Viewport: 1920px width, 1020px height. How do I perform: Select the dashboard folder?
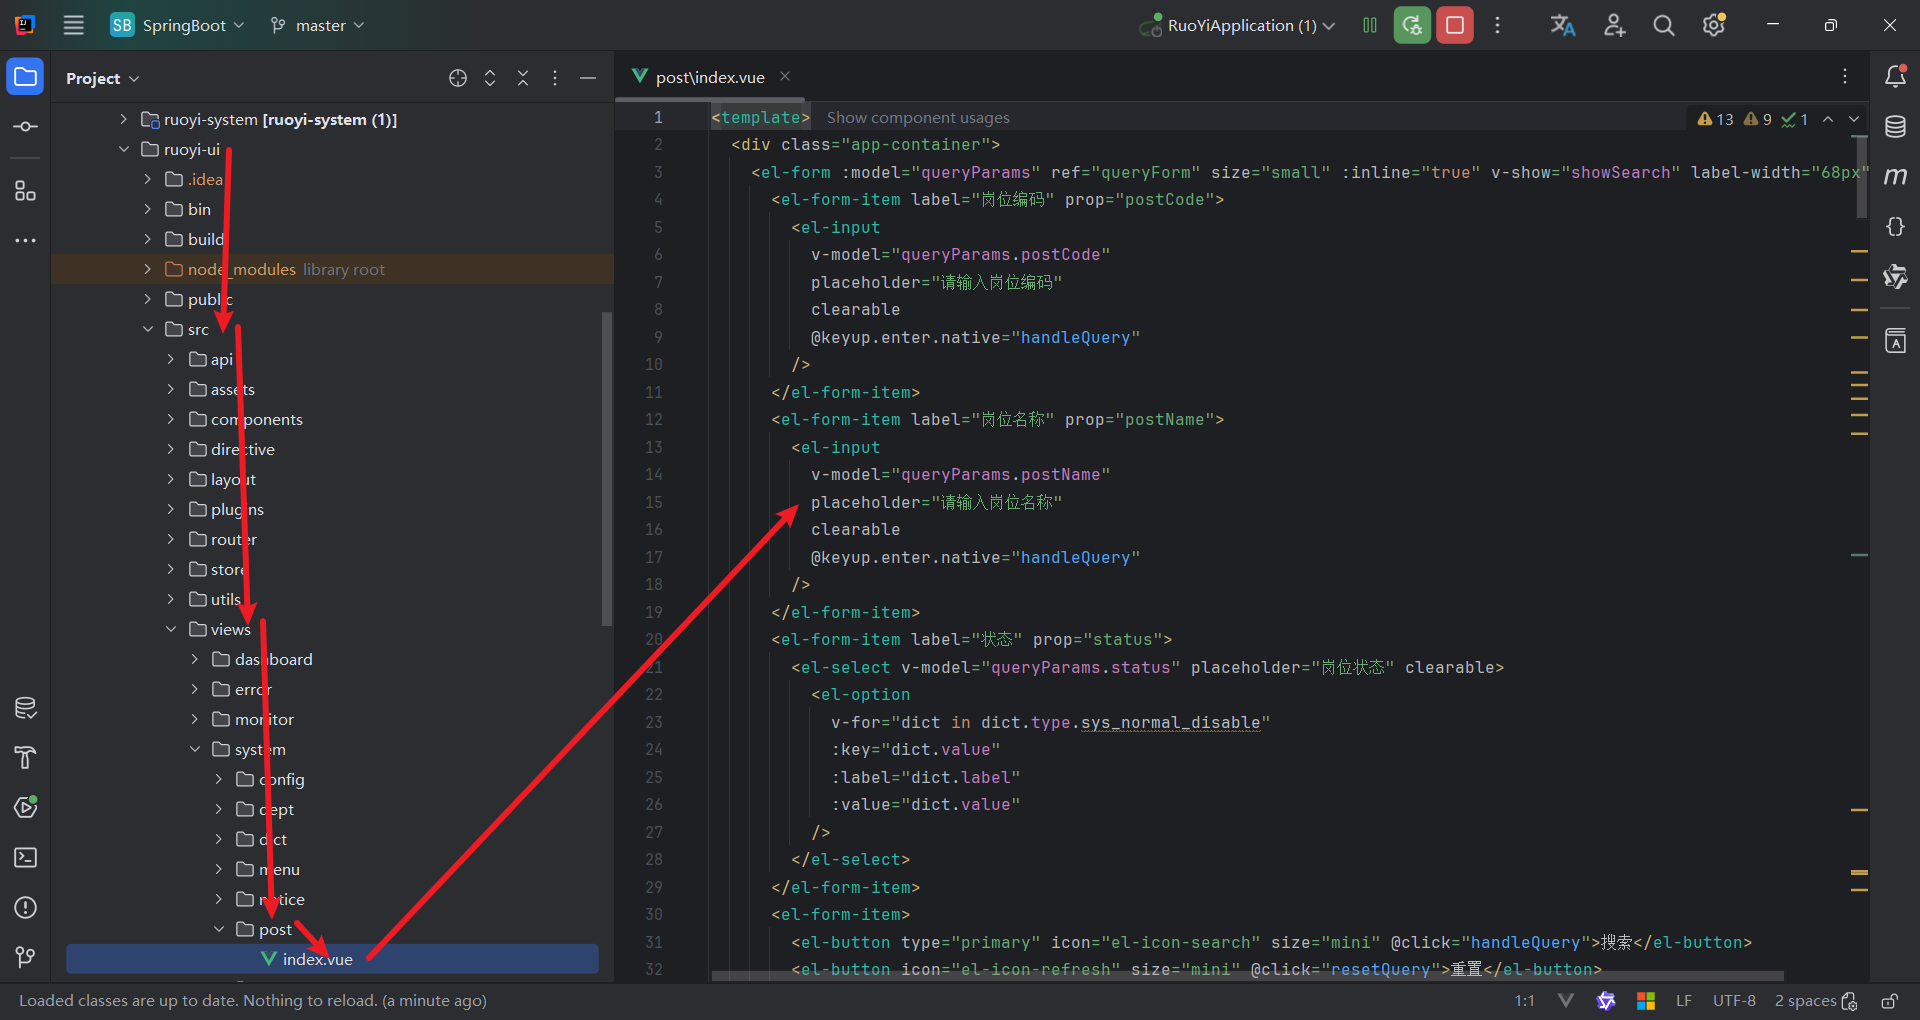point(273,659)
